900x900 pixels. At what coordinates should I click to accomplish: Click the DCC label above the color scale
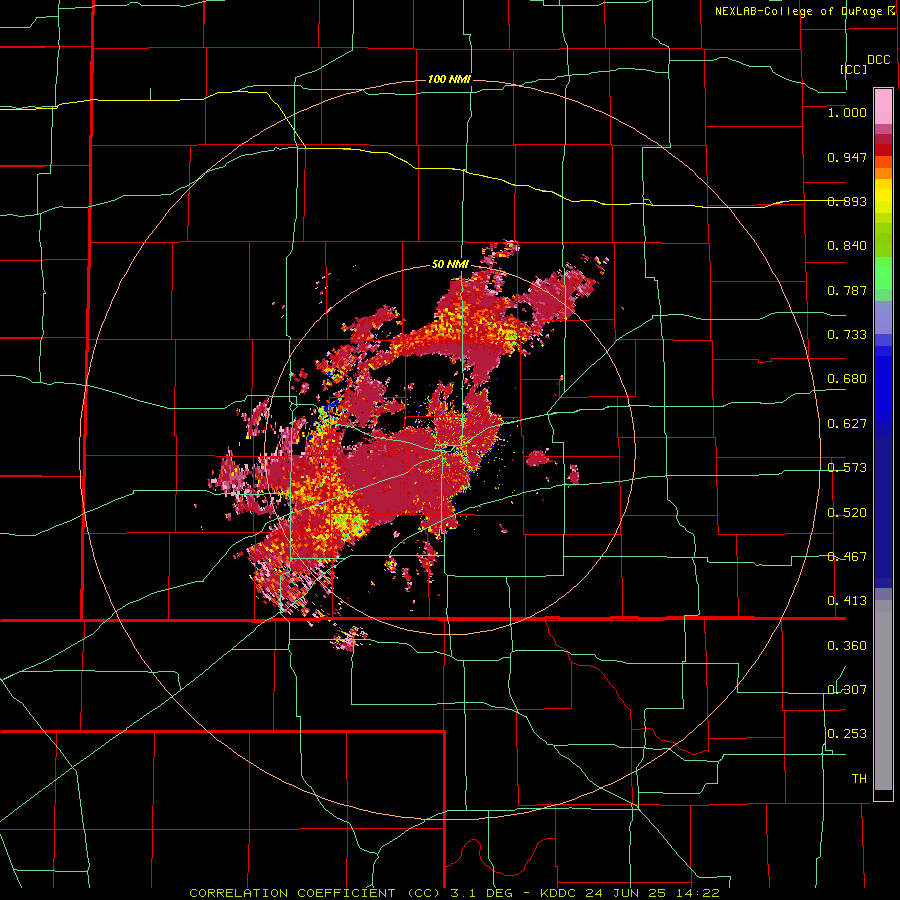(x=878, y=60)
